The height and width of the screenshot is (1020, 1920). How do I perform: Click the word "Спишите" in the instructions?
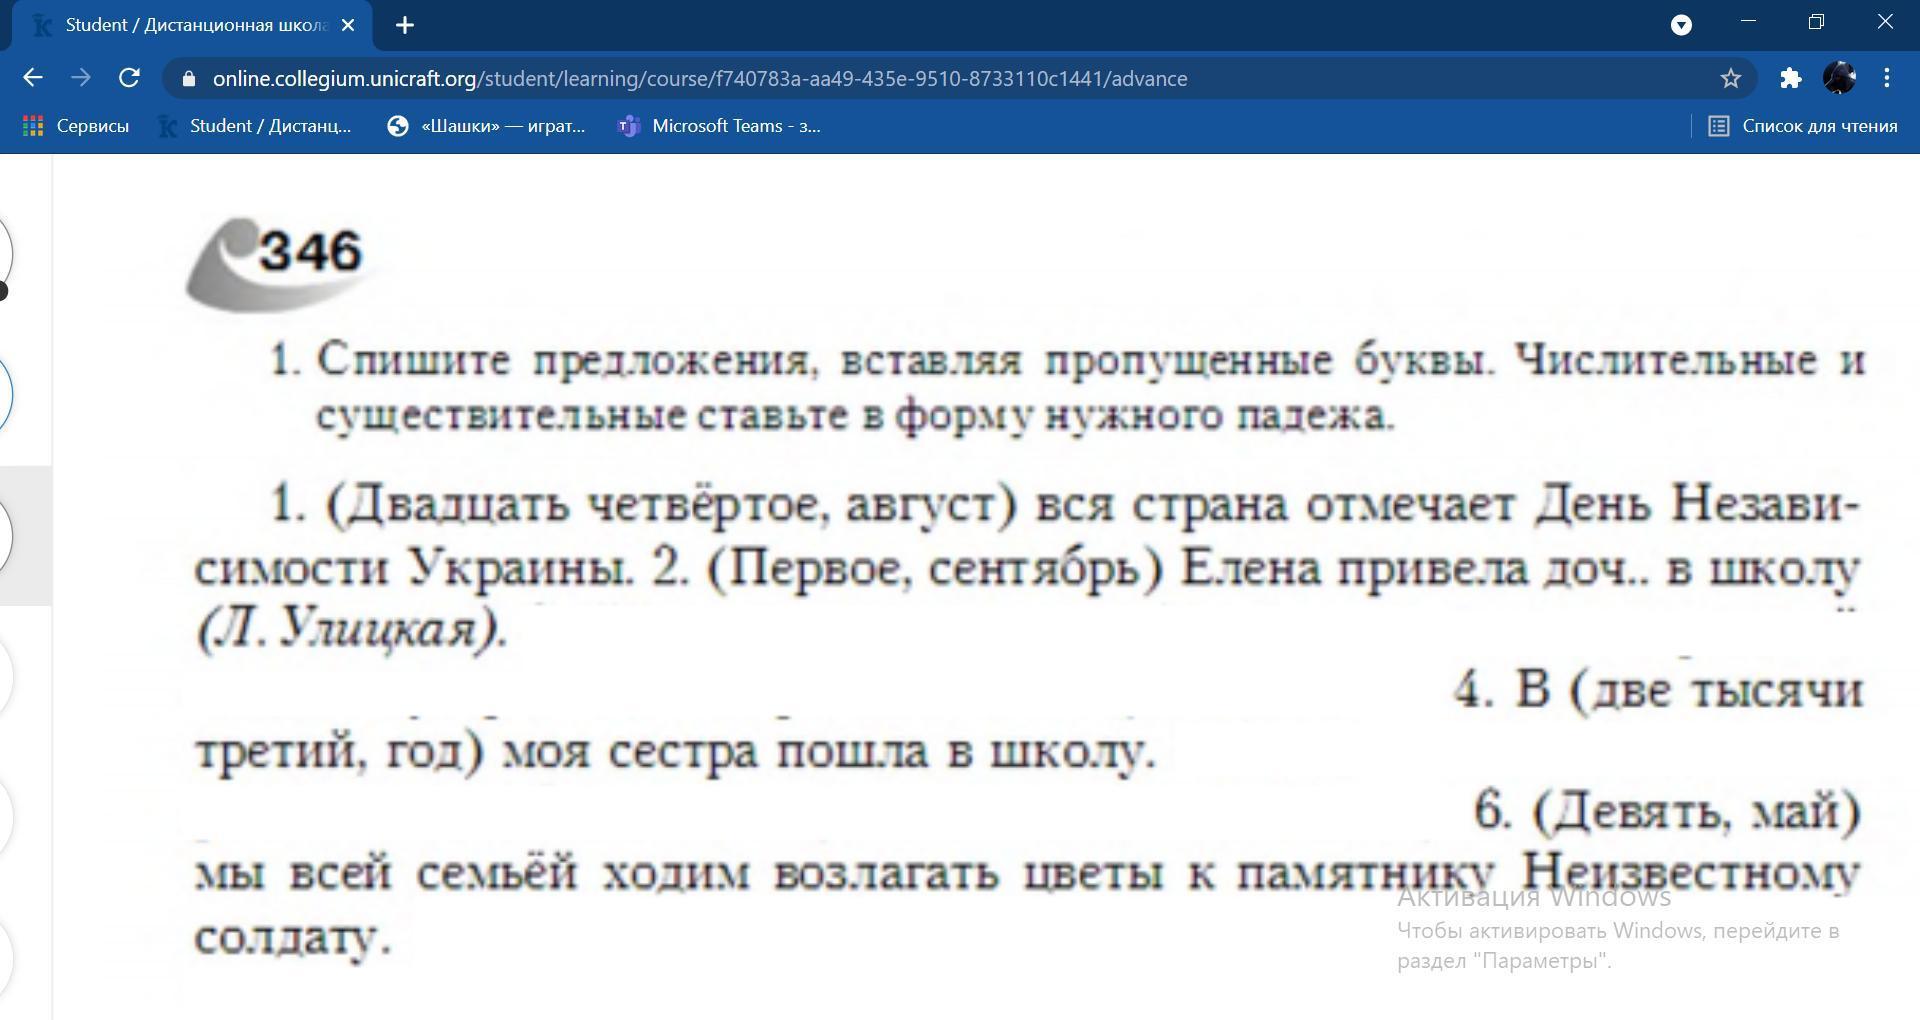tap(413, 359)
